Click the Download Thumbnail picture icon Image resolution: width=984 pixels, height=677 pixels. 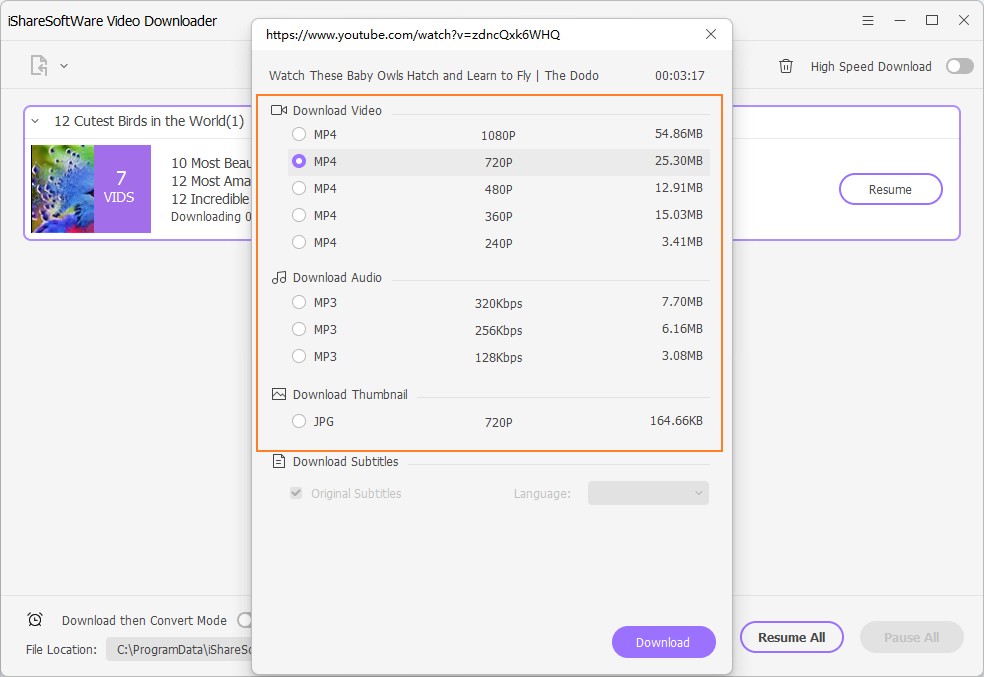pos(279,394)
